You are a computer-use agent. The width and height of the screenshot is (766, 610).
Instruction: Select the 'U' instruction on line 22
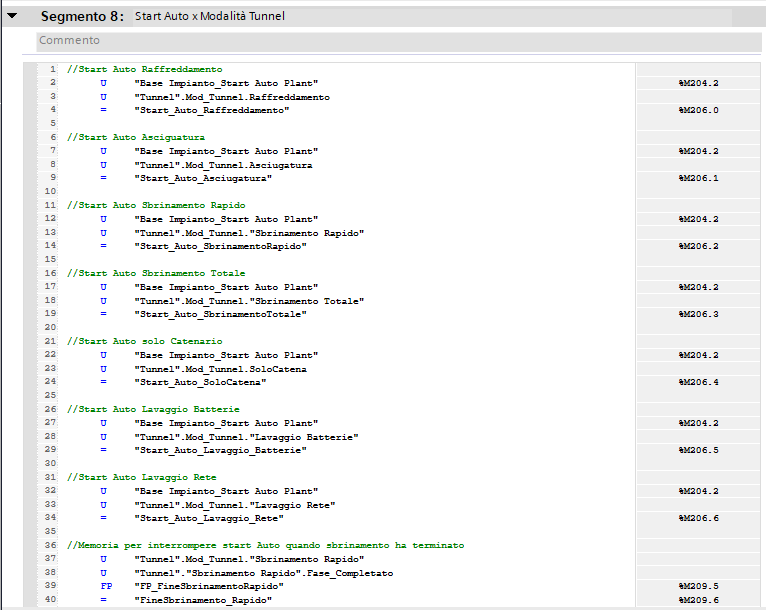point(103,355)
